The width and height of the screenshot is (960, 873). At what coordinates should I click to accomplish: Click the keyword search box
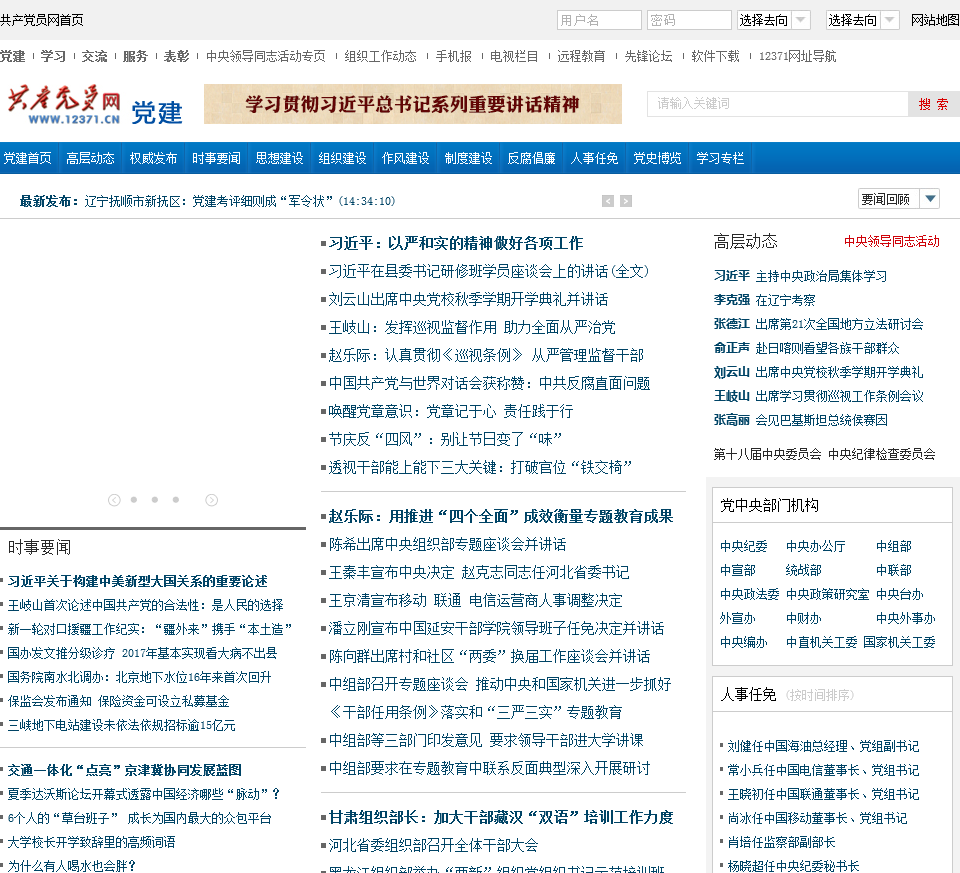tap(777, 104)
